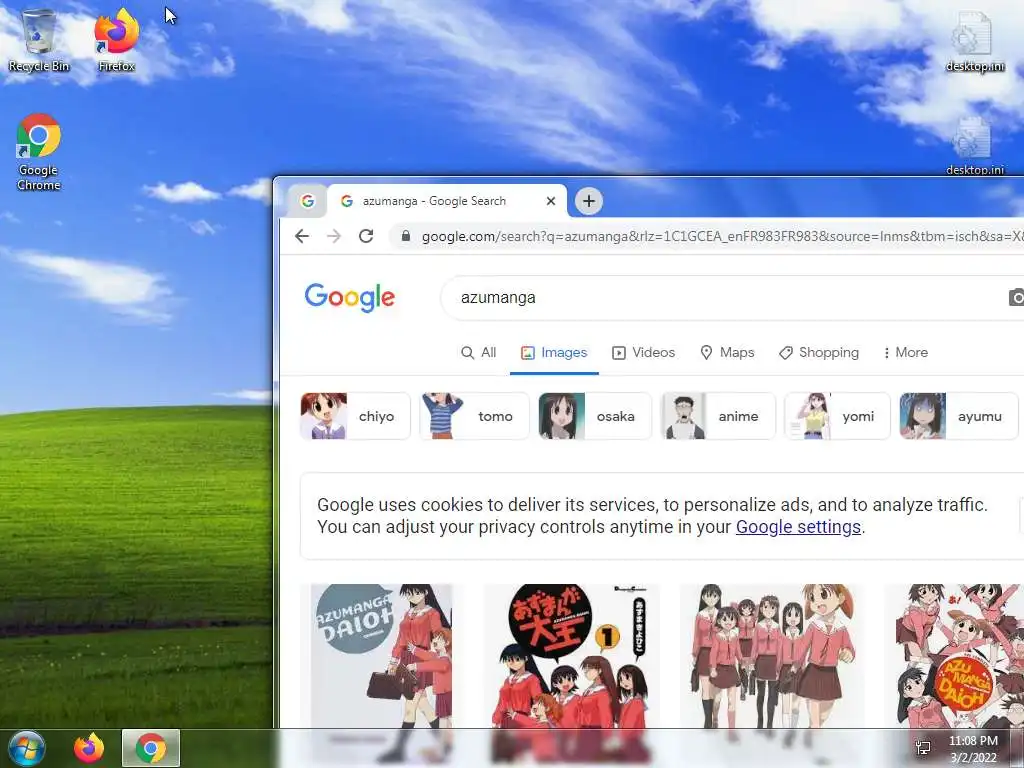Switch to the first Google tab
The image size is (1024, 768).
(308, 201)
